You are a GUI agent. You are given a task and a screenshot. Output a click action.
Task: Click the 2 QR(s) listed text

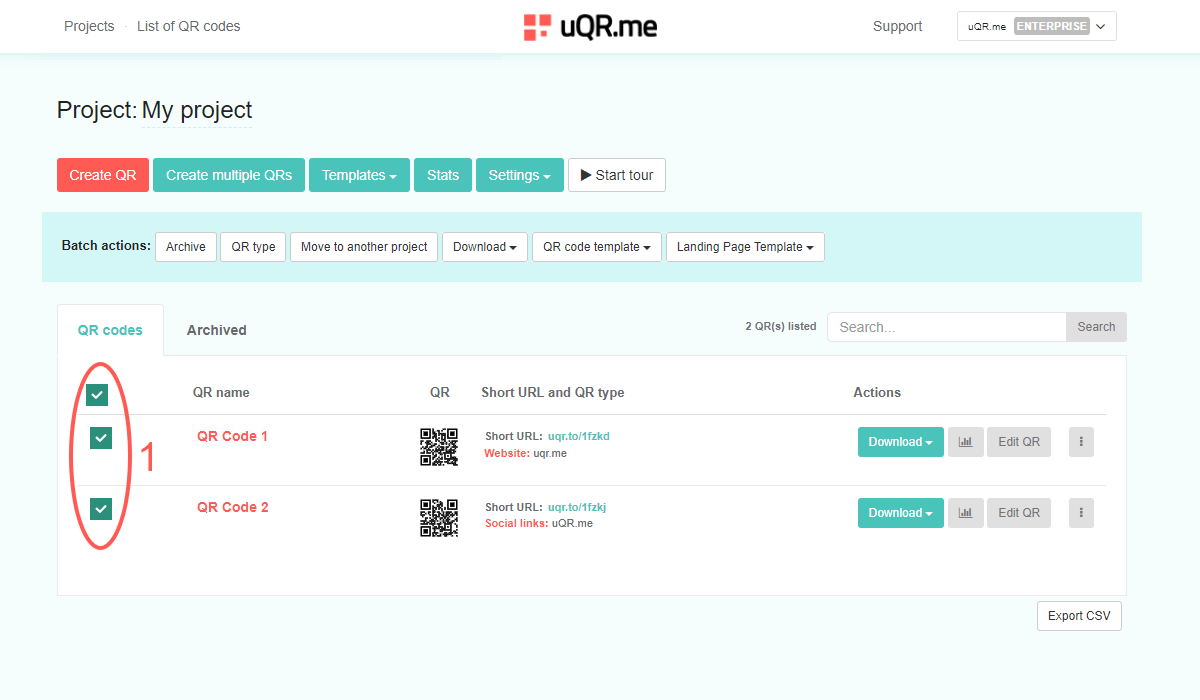pos(781,326)
